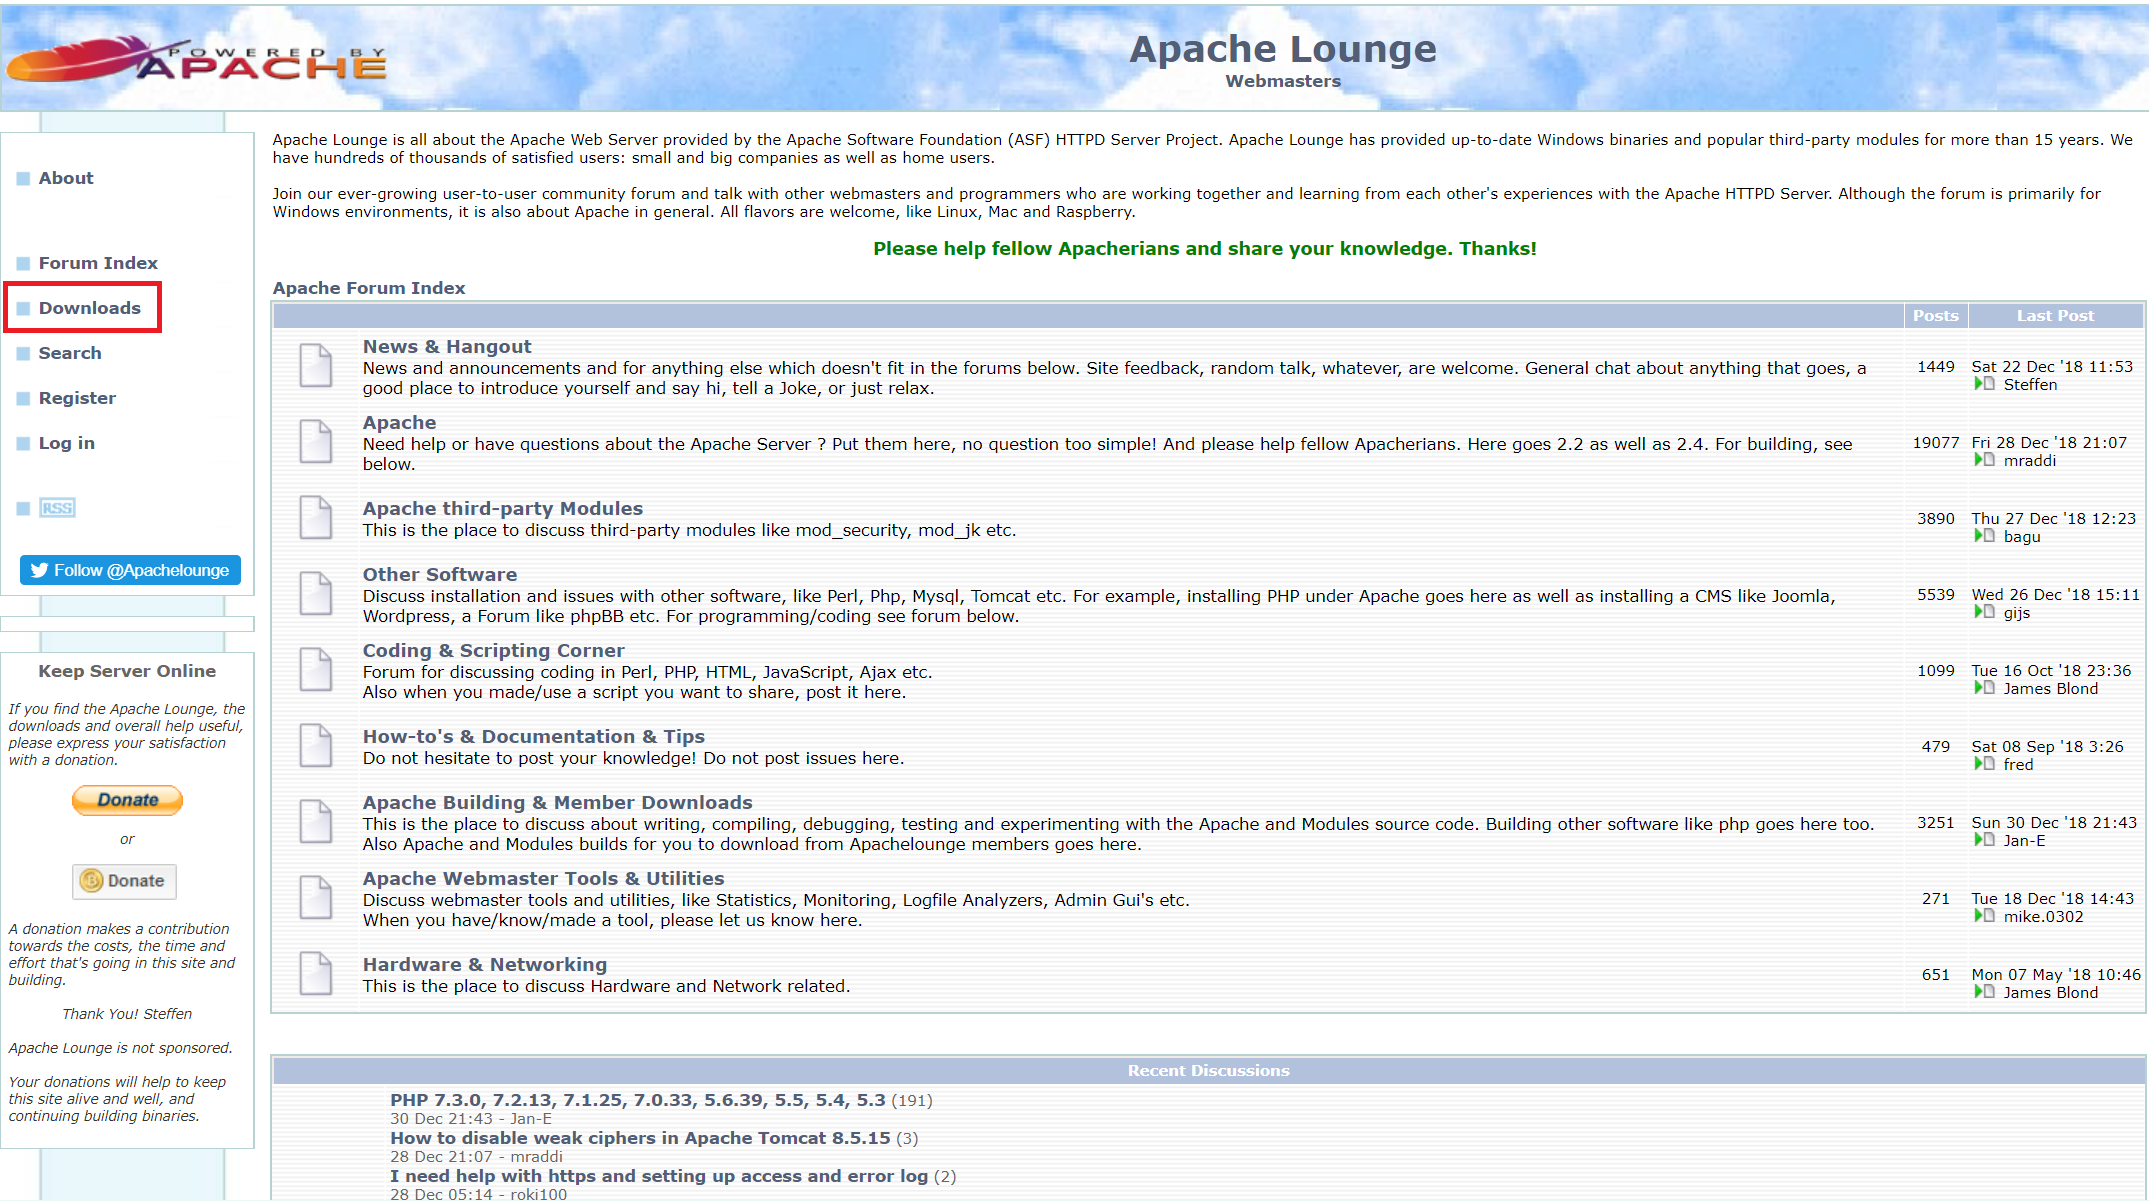Click the Coding & Scripting Corner forum icon

click(x=315, y=669)
